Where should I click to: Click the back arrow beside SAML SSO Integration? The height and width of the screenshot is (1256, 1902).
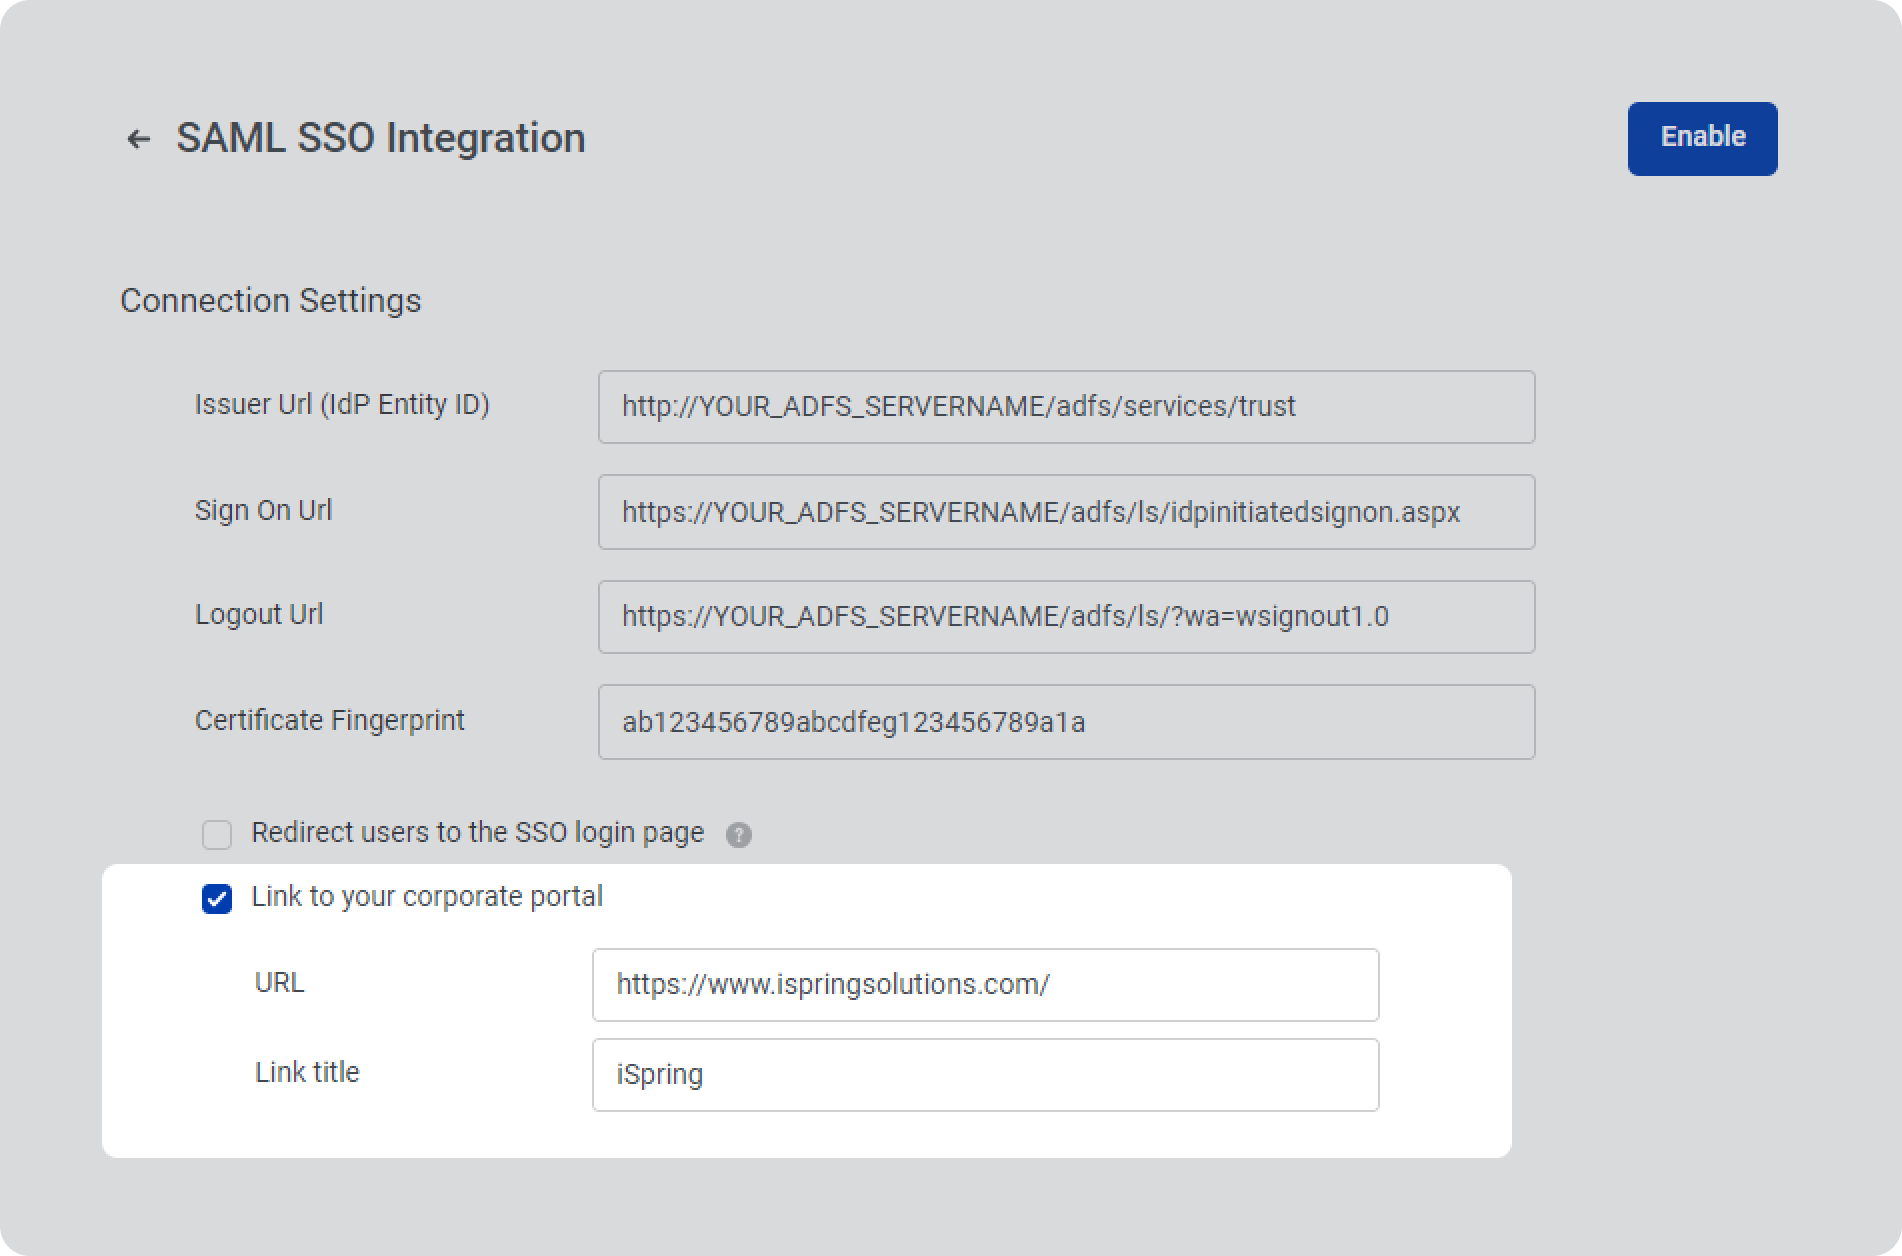pos(138,139)
